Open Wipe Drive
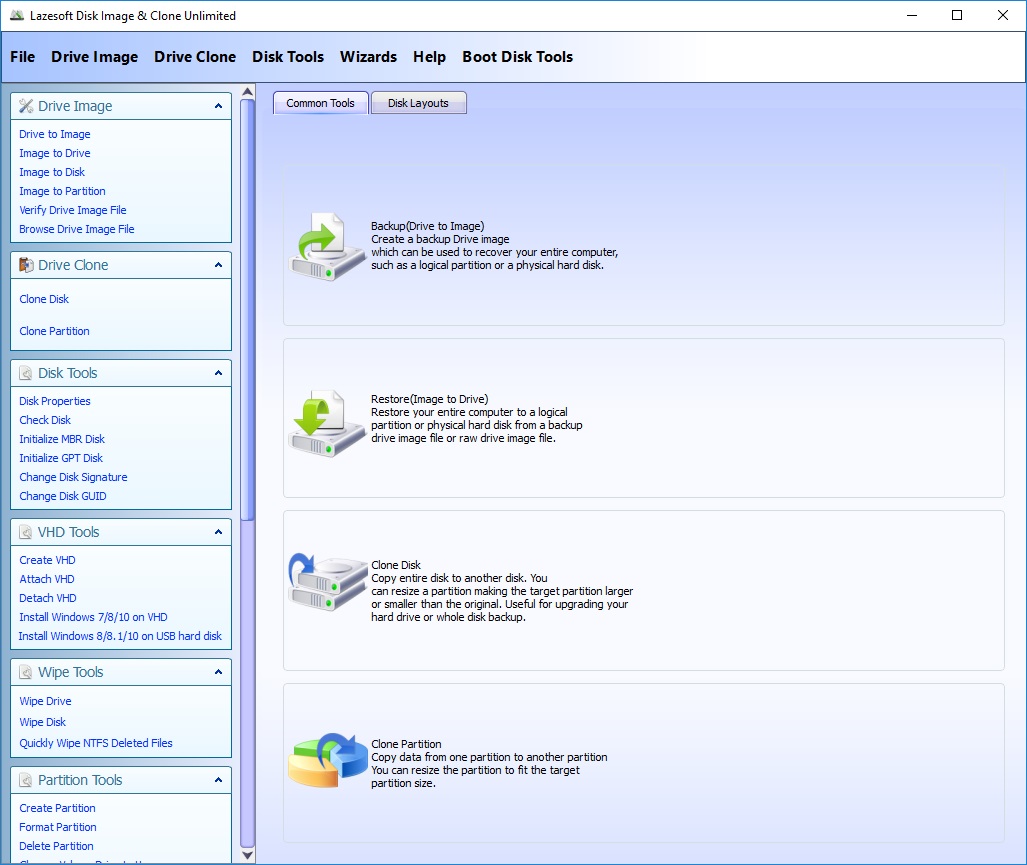This screenshot has height=865, width=1027. tap(45, 701)
